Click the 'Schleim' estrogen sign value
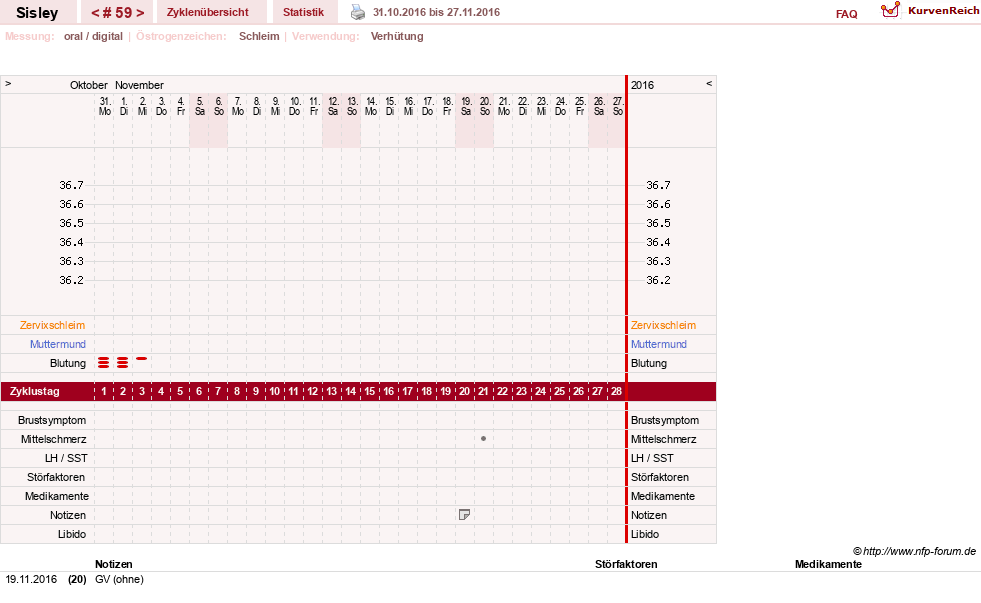 point(259,36)
